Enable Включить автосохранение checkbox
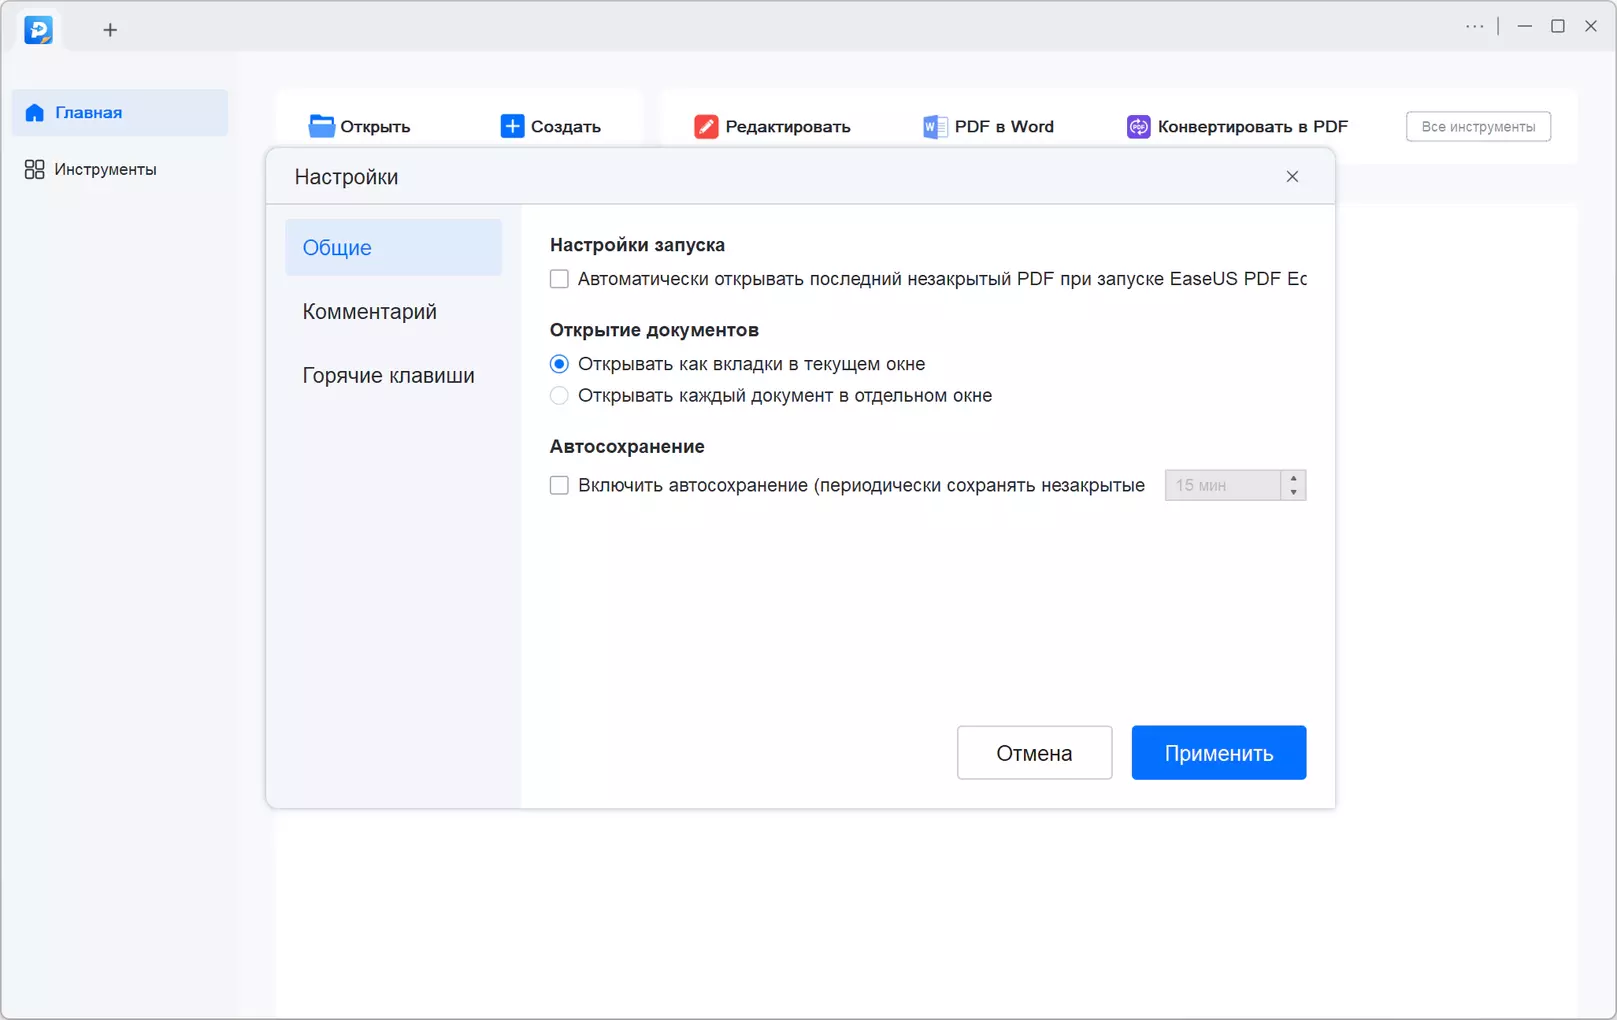This screenshot has height=1020, width=1617. 559,485
